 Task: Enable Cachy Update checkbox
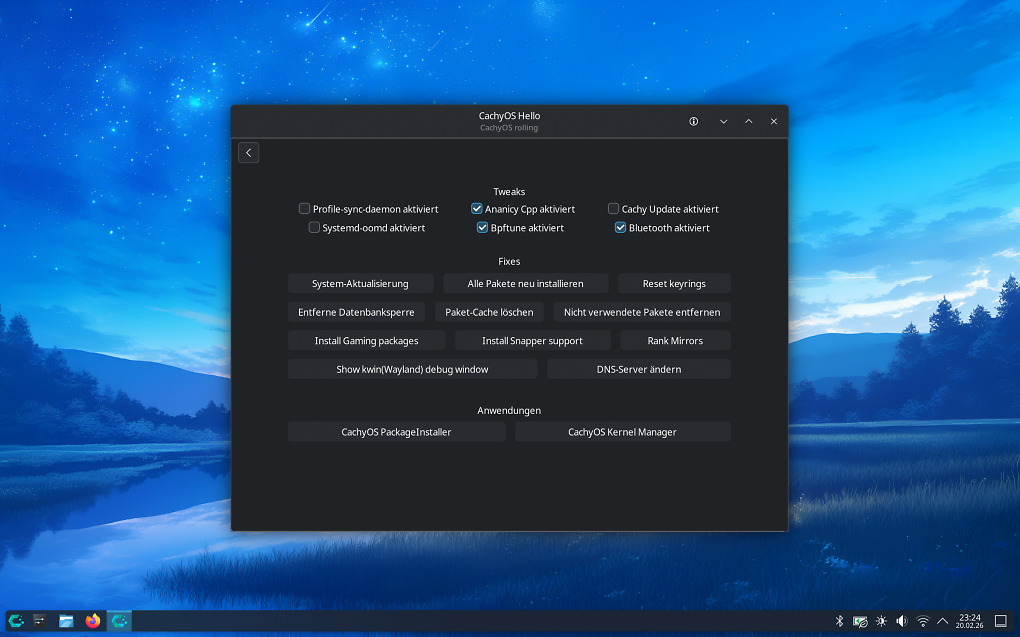tap(613, 209)
